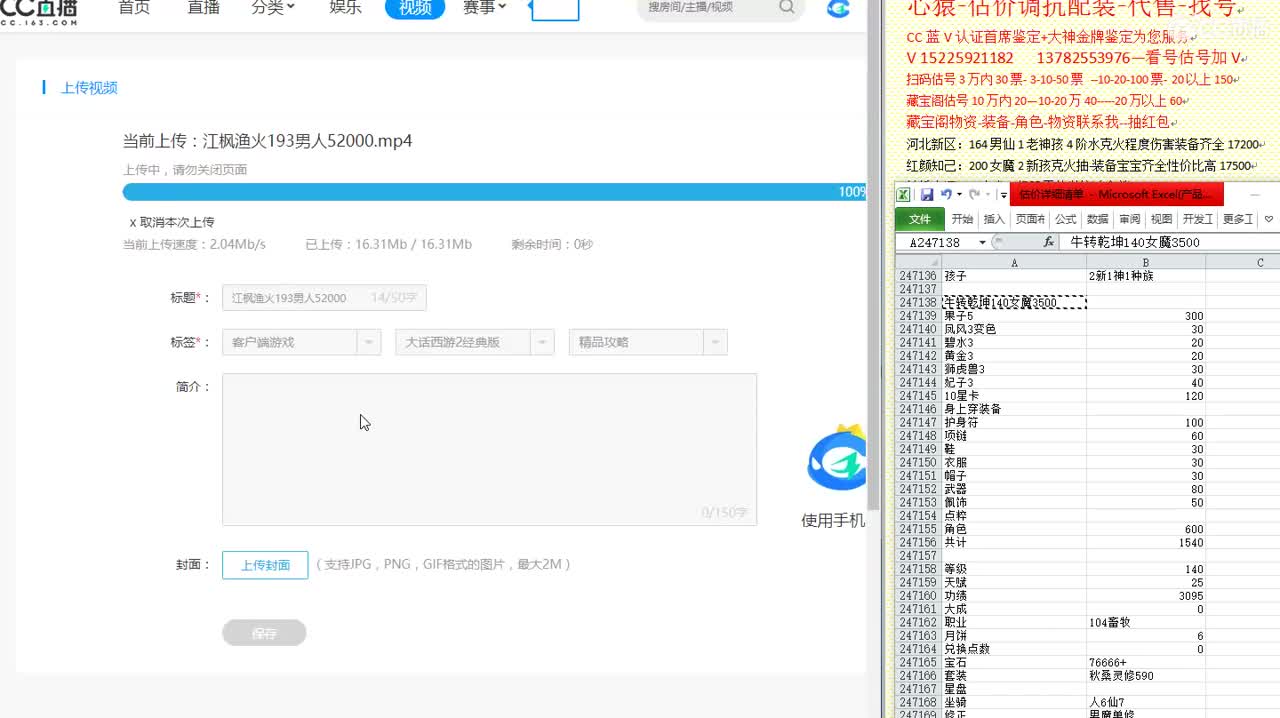Select the highlighted 视频 navigation tab
Image resolution: width=1280 pixels, height=718 pixels.
pyautogui.click(x=415, y=8)
